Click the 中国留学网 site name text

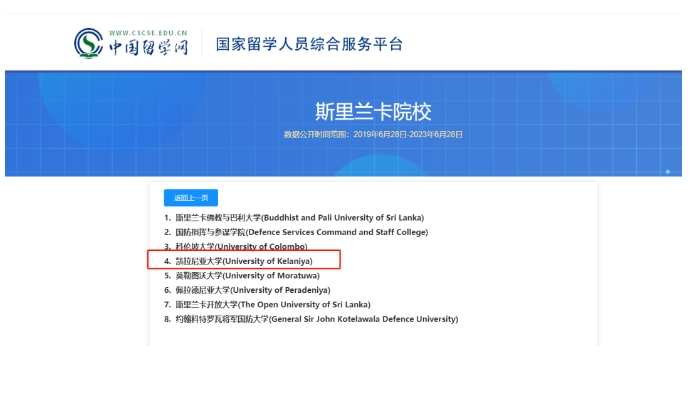[148, 47]
